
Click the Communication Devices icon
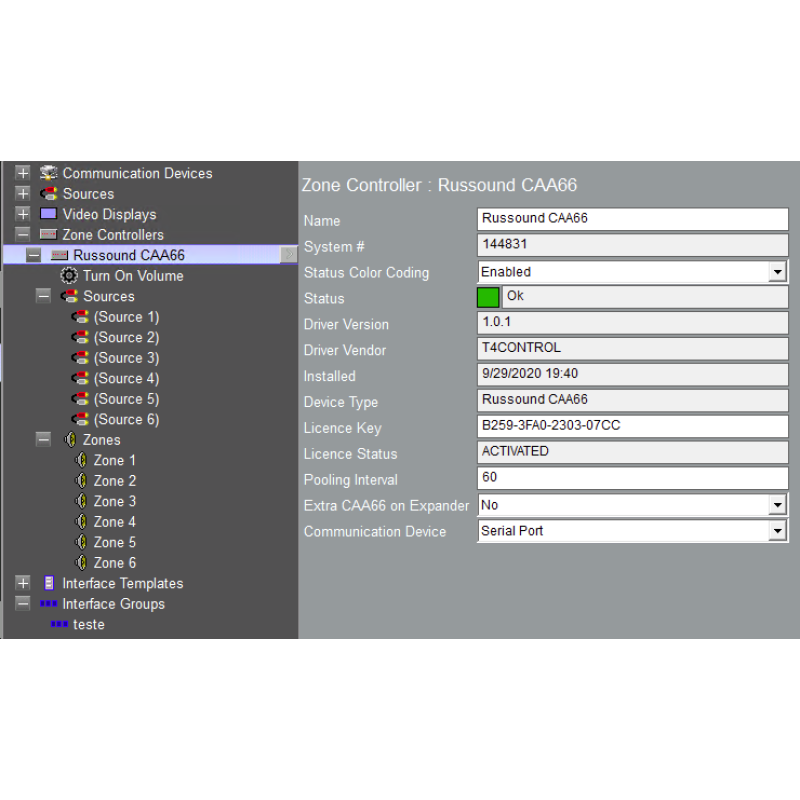[x=48, y=173]
